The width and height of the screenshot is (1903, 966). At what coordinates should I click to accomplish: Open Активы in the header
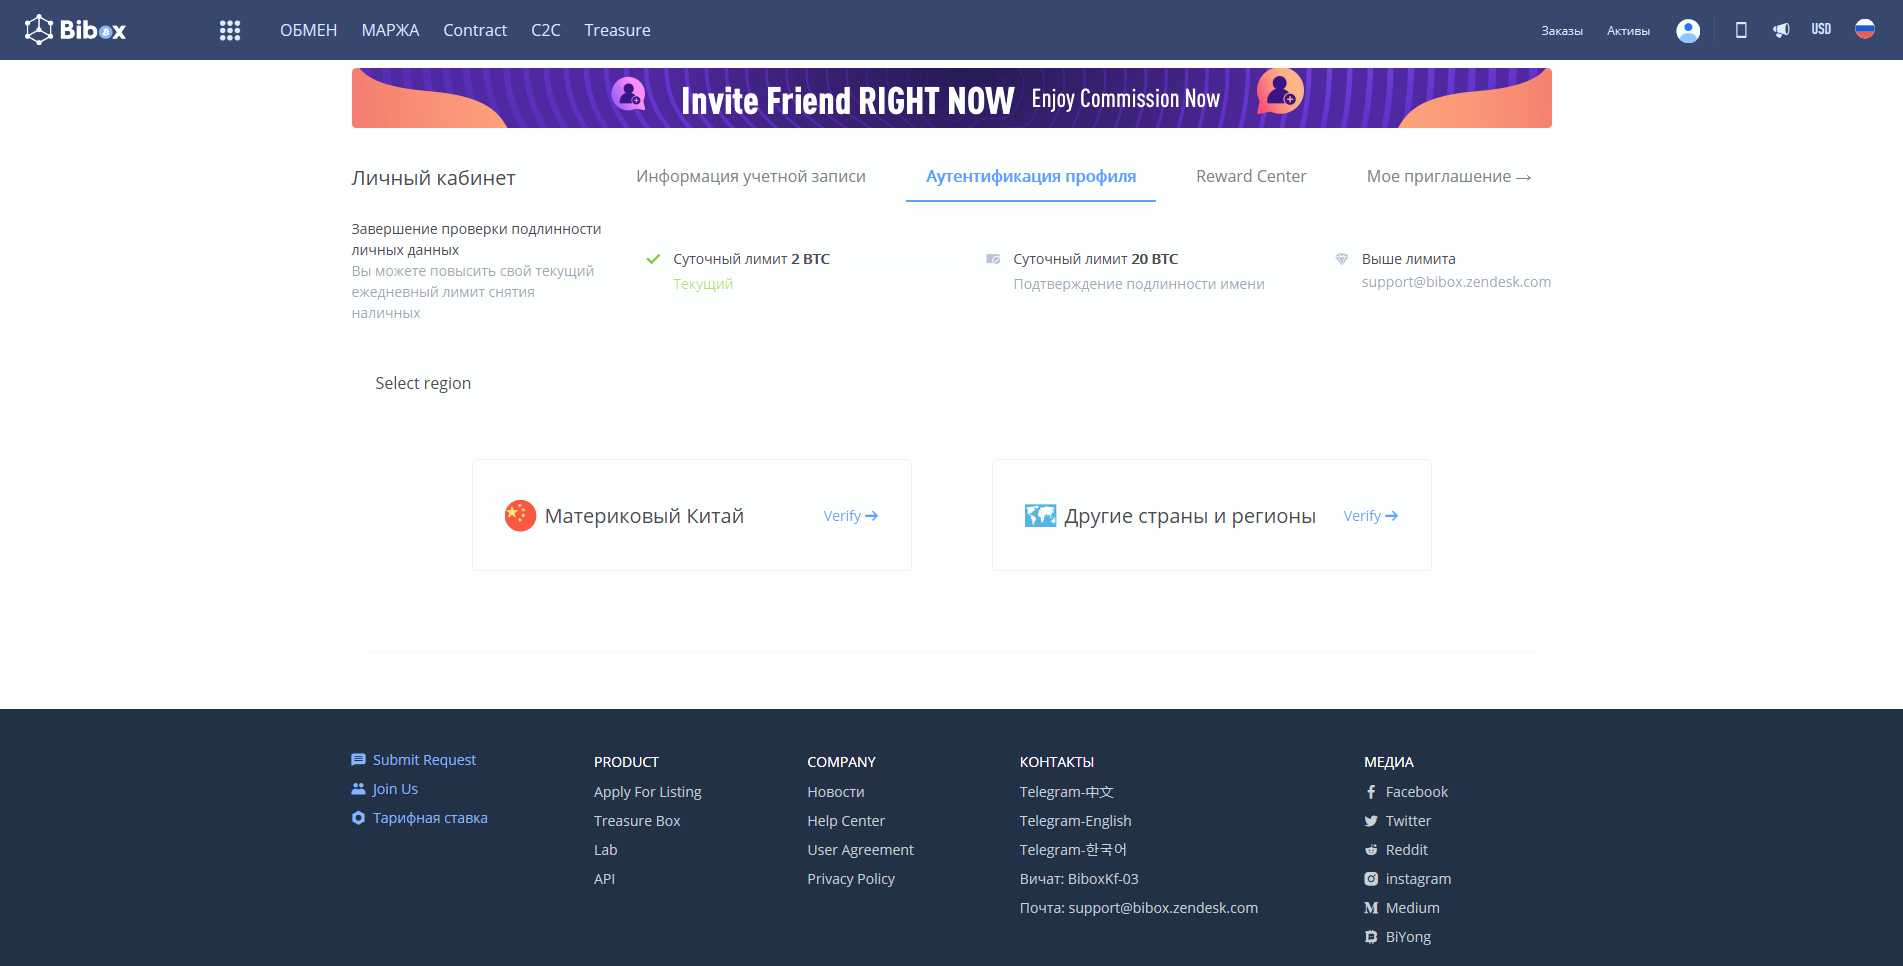(1628, 31)
